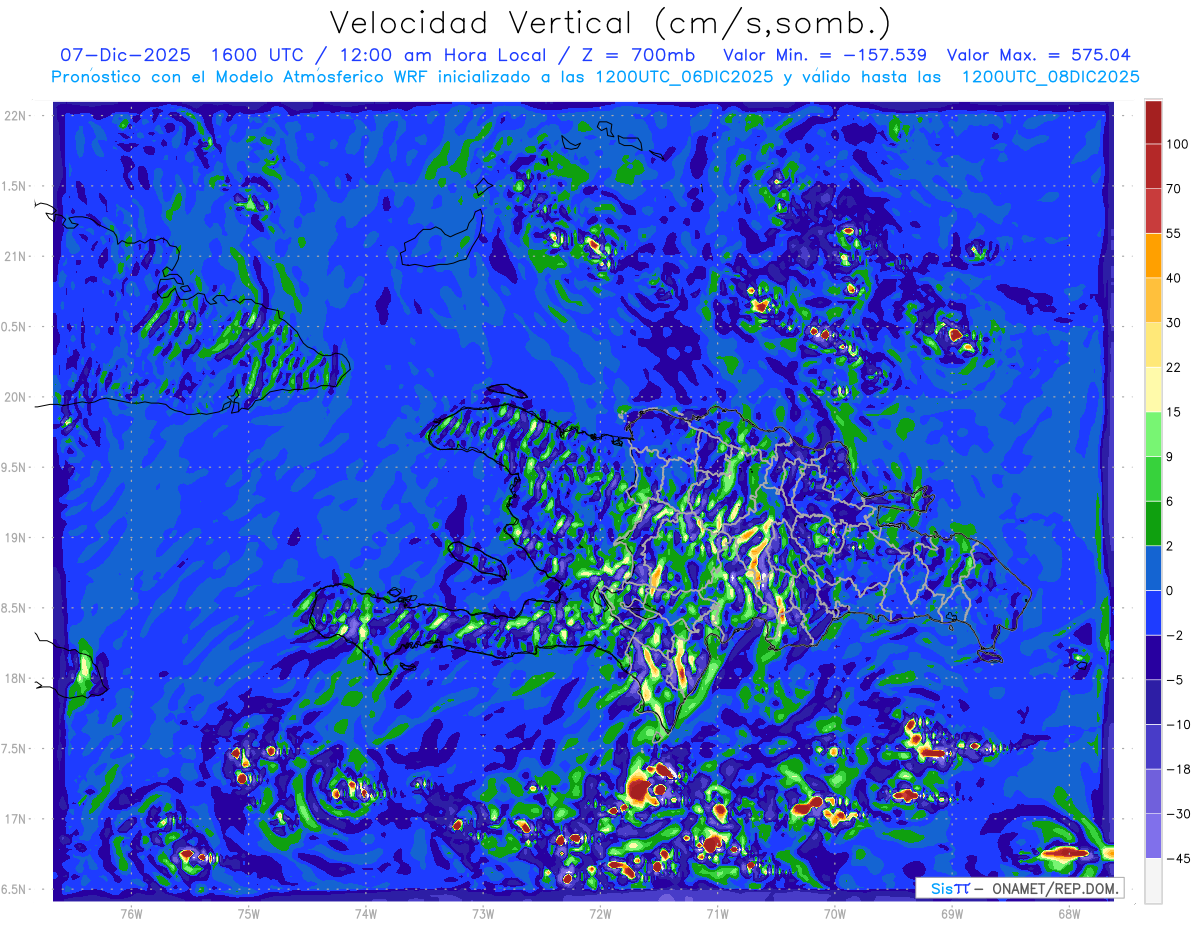Click the pale yellow swatch between 15 and 22
The image size is (1200, 927).
1153,389
